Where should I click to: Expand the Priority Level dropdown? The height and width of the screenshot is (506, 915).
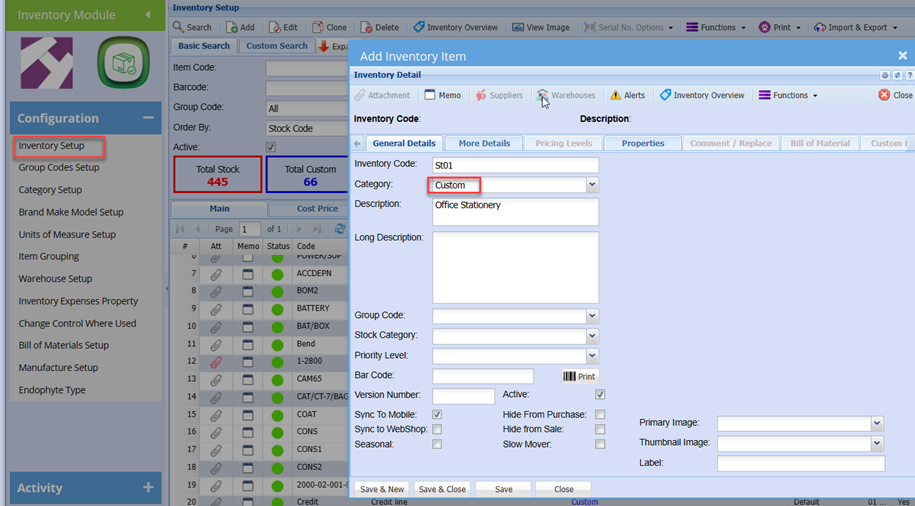point(592,356)
